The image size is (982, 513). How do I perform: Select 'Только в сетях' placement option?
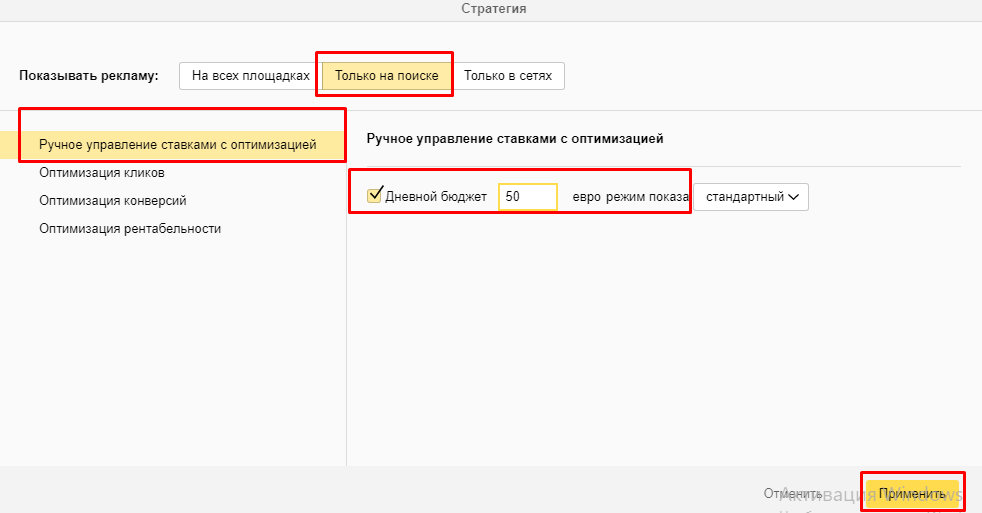coord(508,76)
